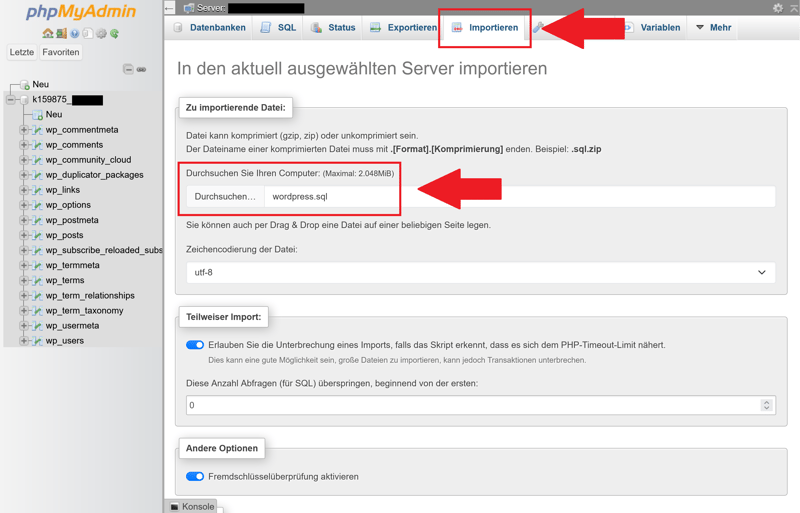800x513 pixels.
Task: Click the Favoriten button in sidebar
Action: [61, 52]
